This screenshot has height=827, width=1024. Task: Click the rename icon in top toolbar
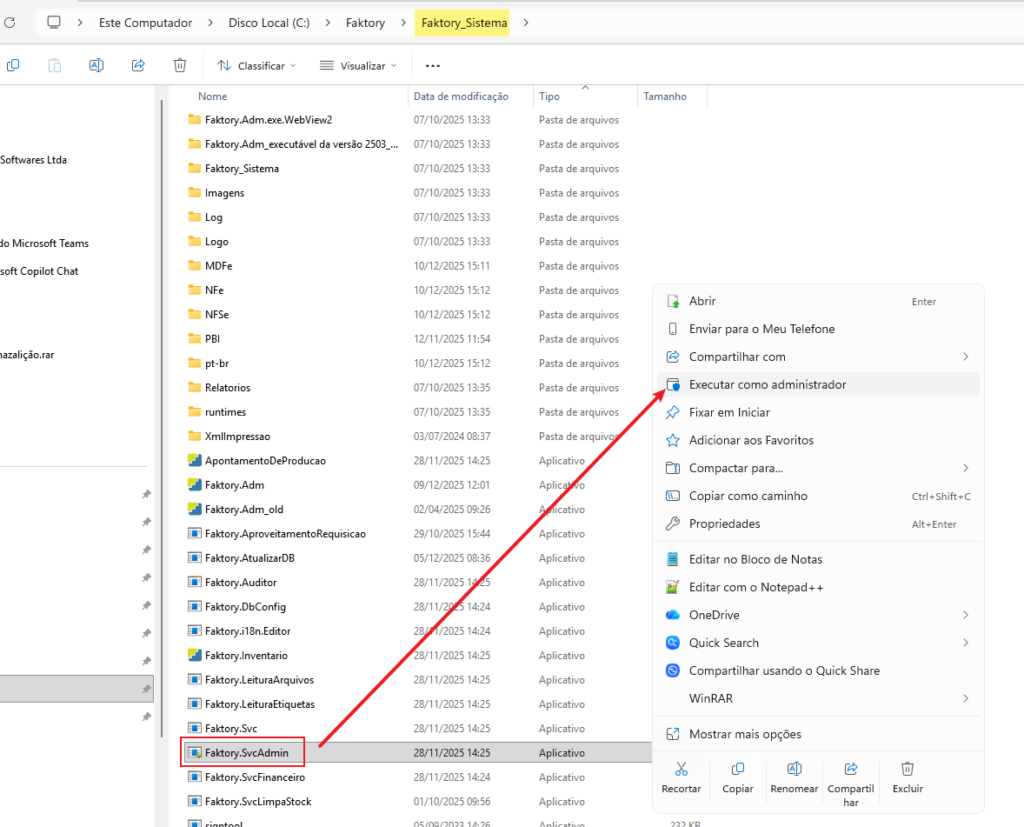click(96, 65)
